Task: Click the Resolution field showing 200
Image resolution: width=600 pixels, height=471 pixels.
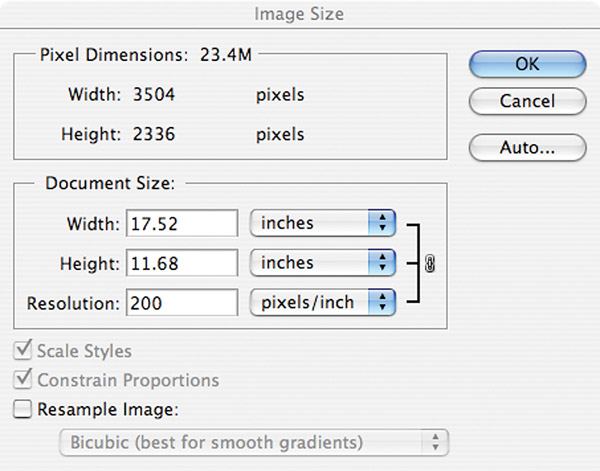Action: click(182, 303)
